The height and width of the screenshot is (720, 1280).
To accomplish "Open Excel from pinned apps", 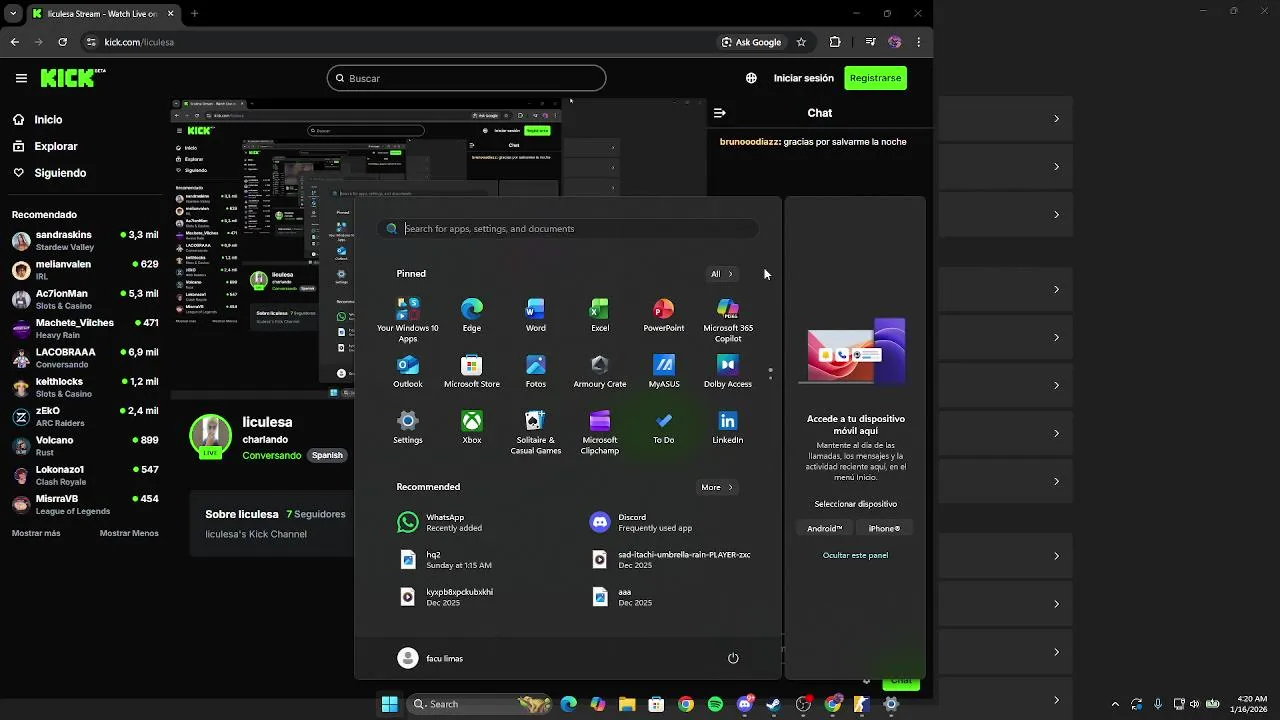I will pyautogui.click(x=600, y=315).
